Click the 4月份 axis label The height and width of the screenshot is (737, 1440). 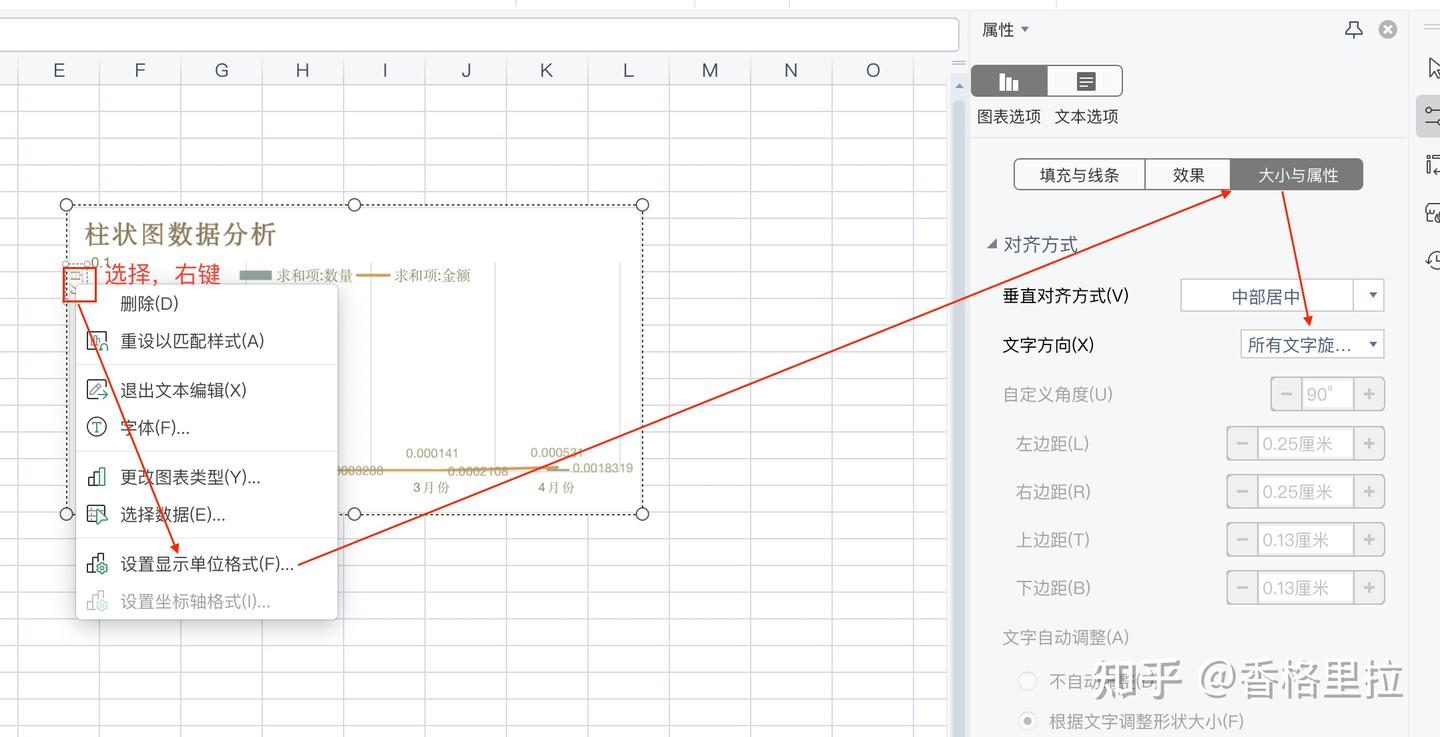click(555, 488)
